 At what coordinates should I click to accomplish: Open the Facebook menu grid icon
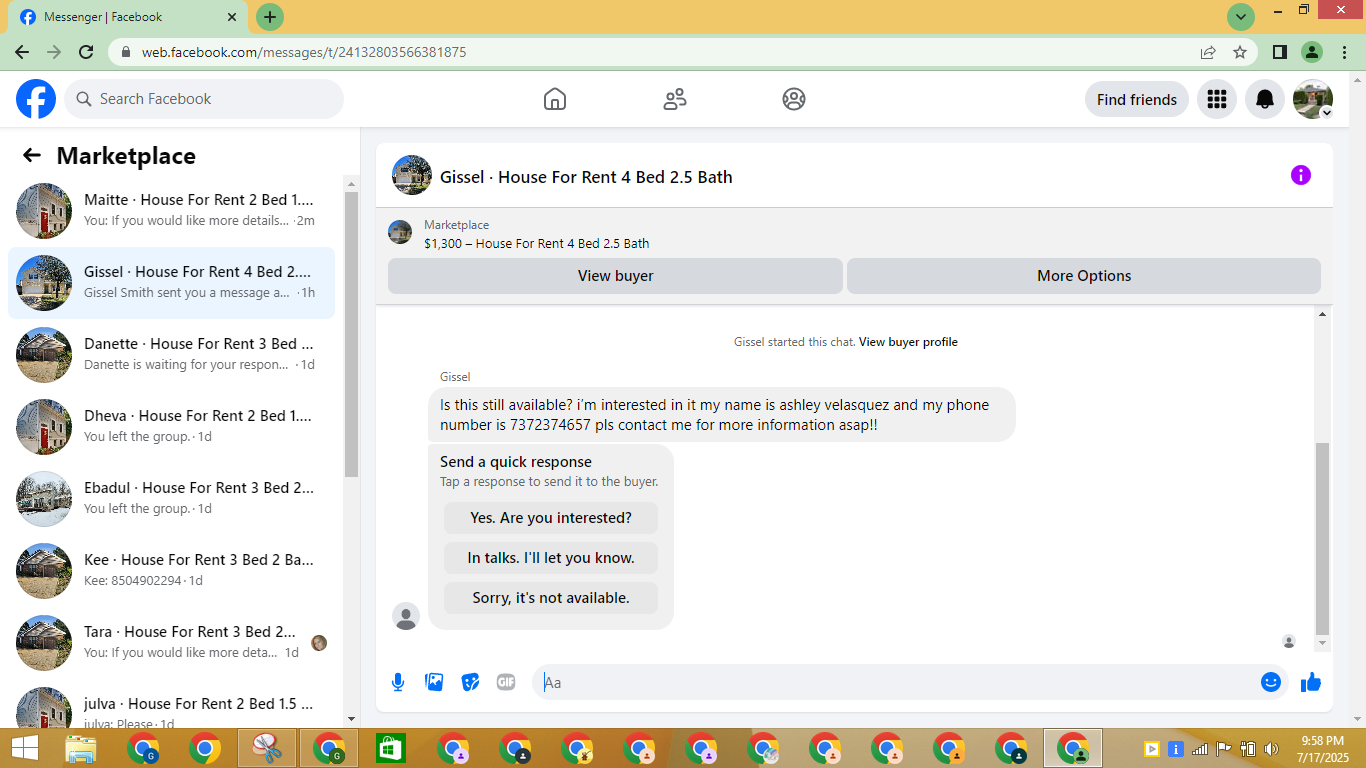coord(1217,99)
